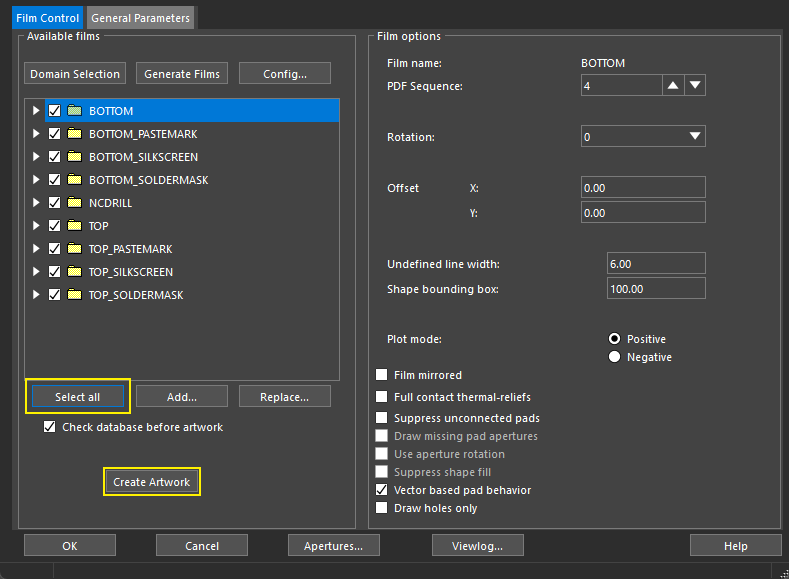Click the yellow TOP_SILKSCREEN folder icon

point(74,272)
